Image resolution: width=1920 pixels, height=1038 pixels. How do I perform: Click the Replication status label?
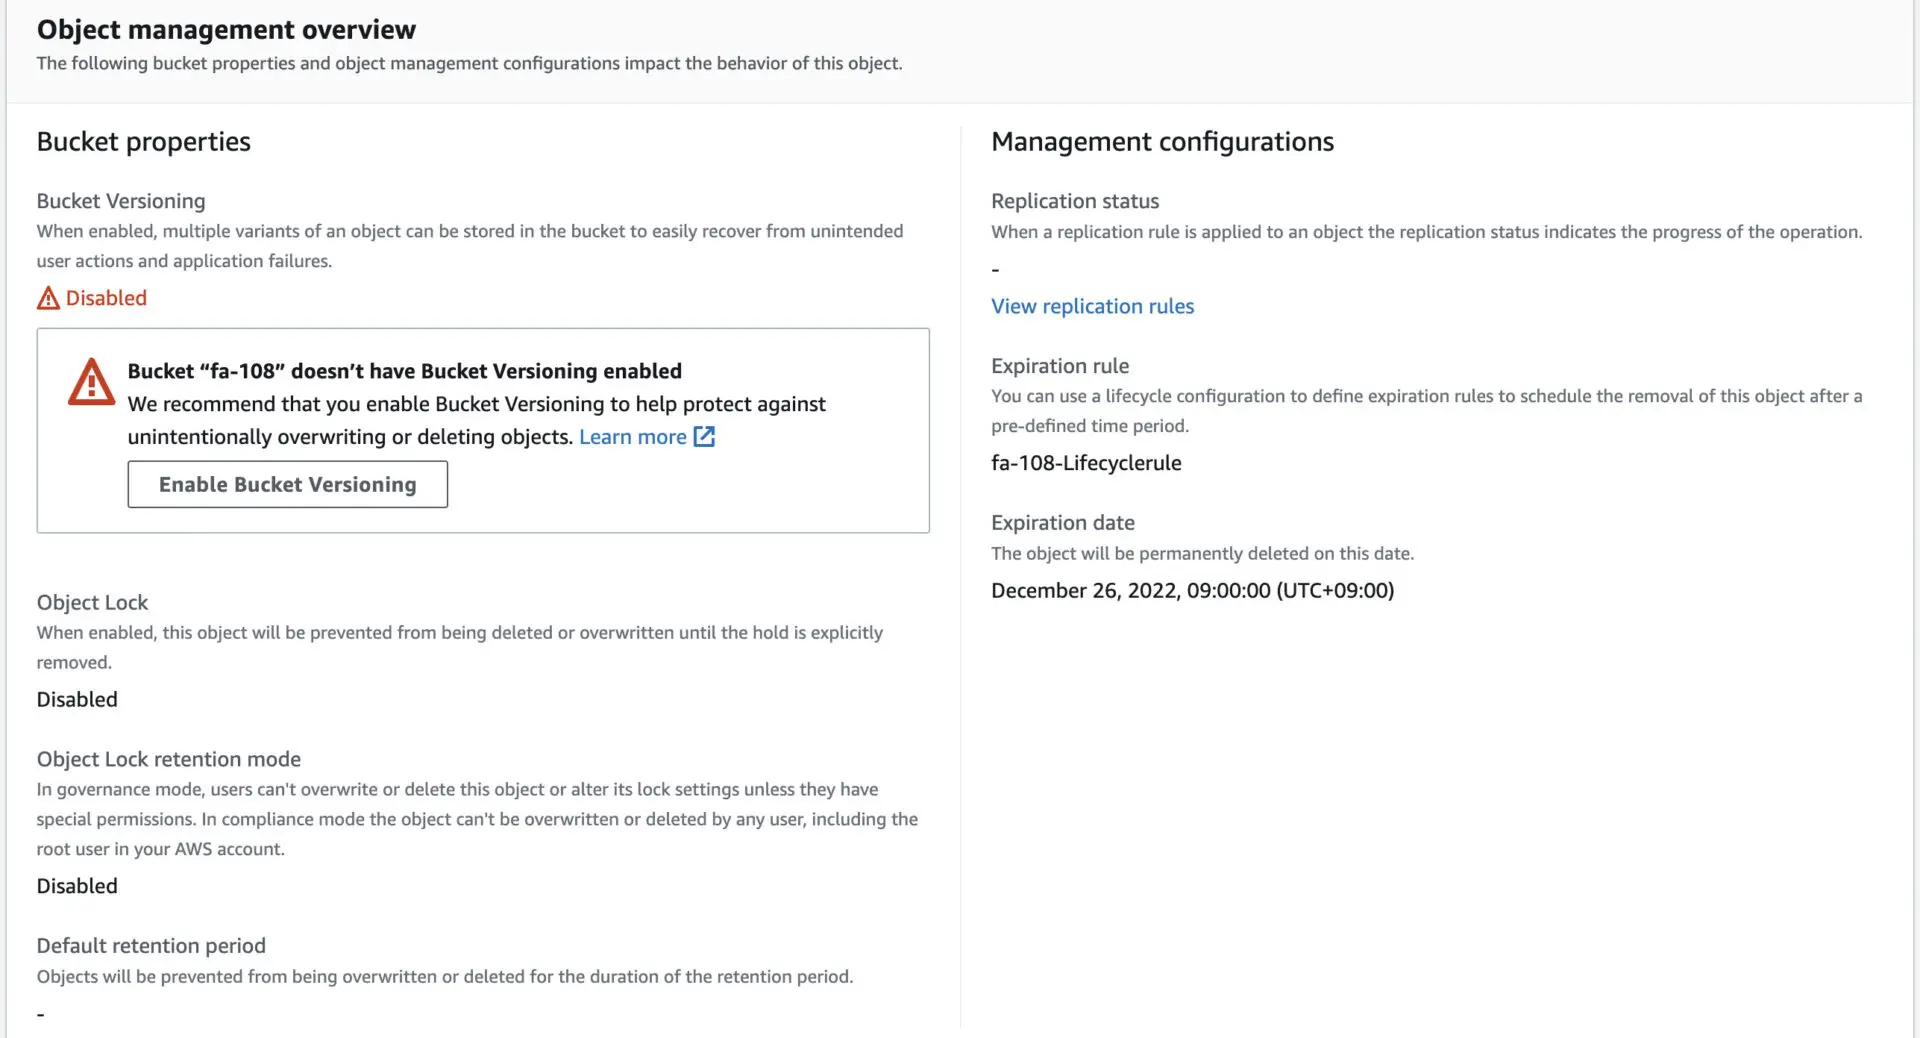[1075, 201]
